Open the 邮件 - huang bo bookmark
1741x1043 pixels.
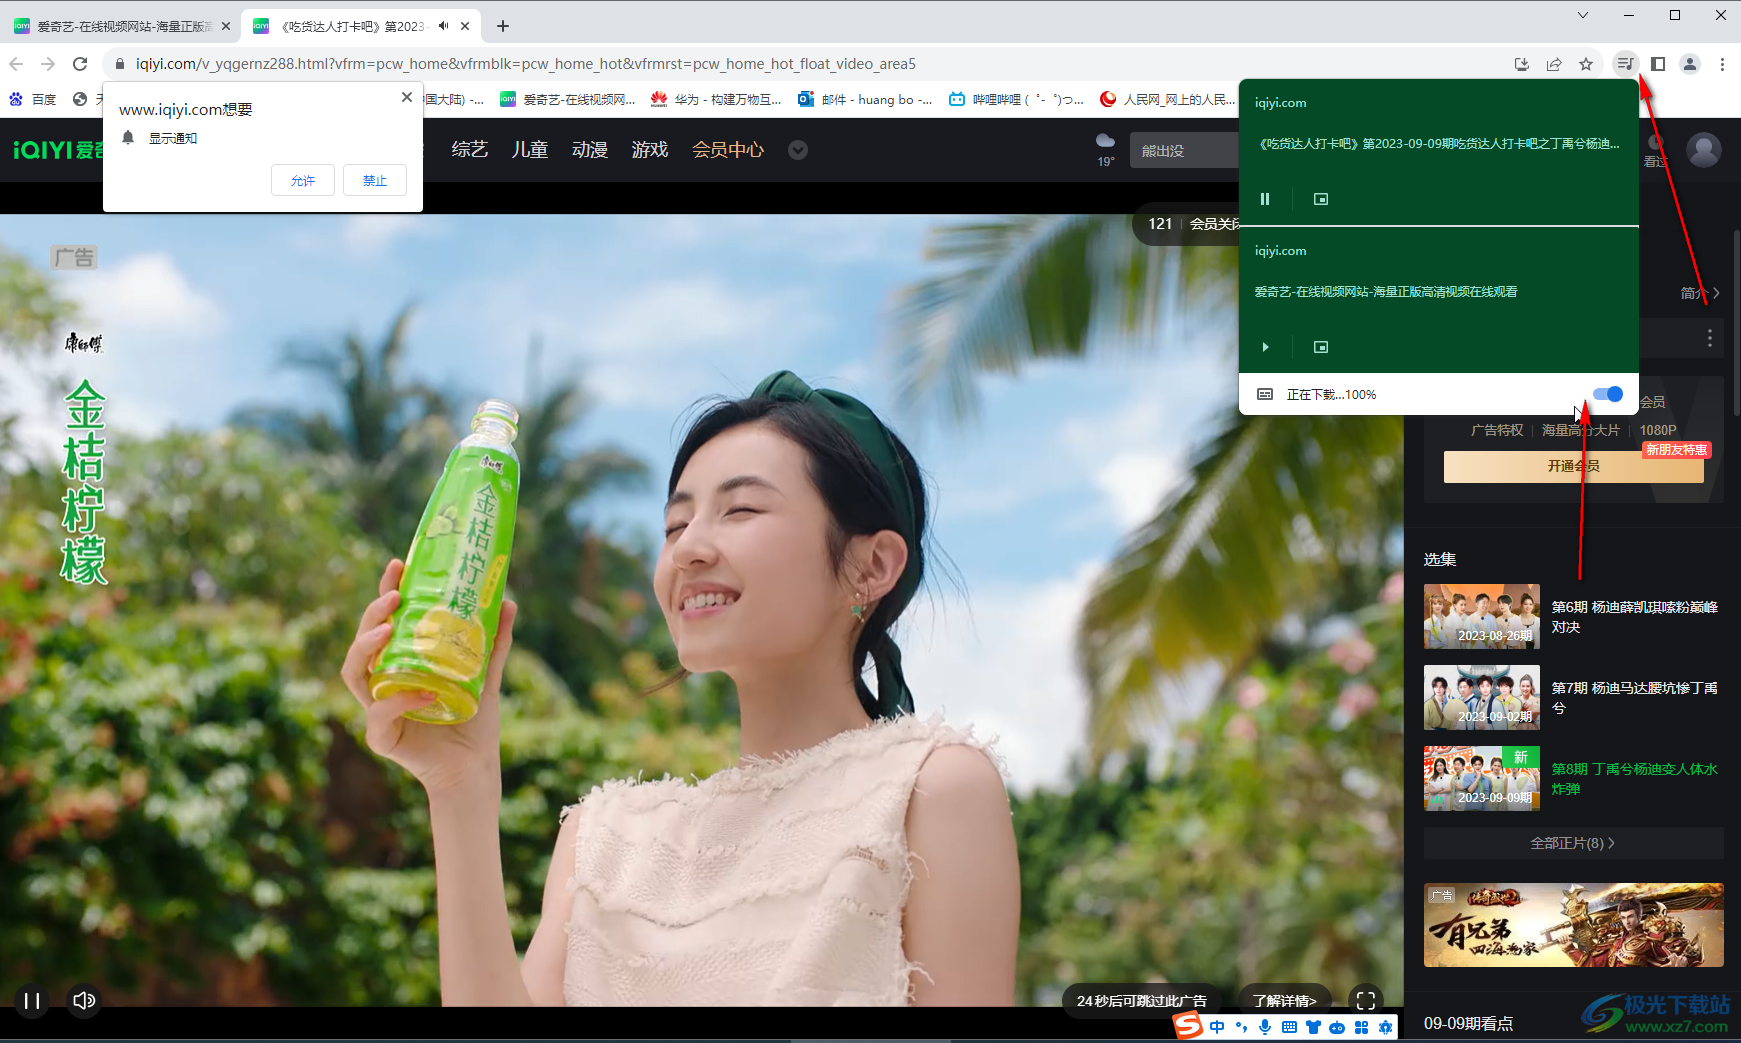pyautogui.click(x=865, y=99)
